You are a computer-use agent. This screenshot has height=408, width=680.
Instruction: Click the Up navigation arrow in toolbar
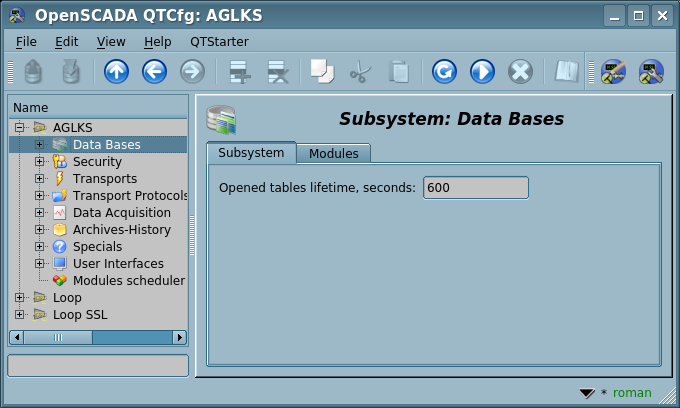[x=116, y=72]
